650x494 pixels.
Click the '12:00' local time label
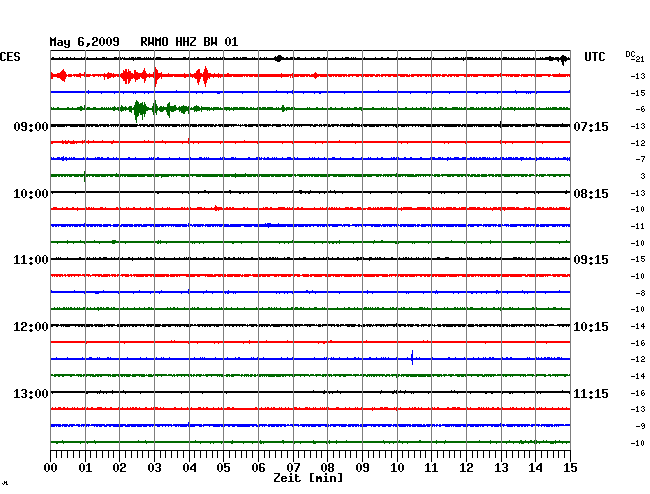click(31, 327)
